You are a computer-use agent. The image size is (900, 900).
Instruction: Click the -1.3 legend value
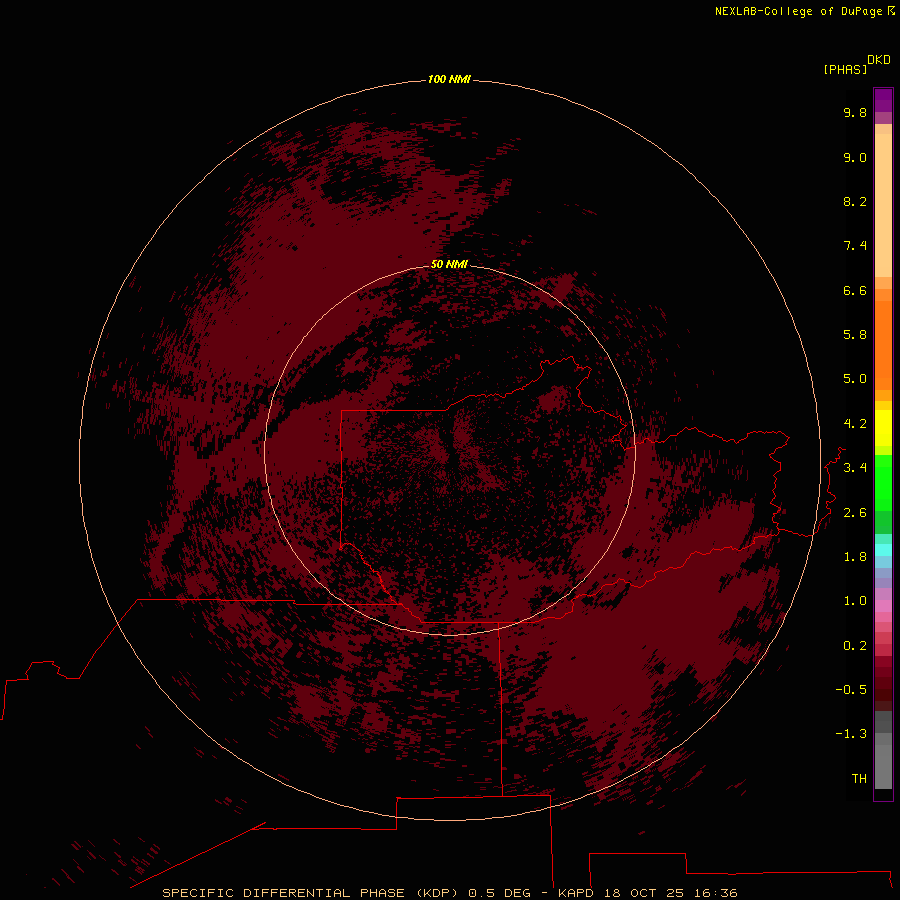coord(851,734)
